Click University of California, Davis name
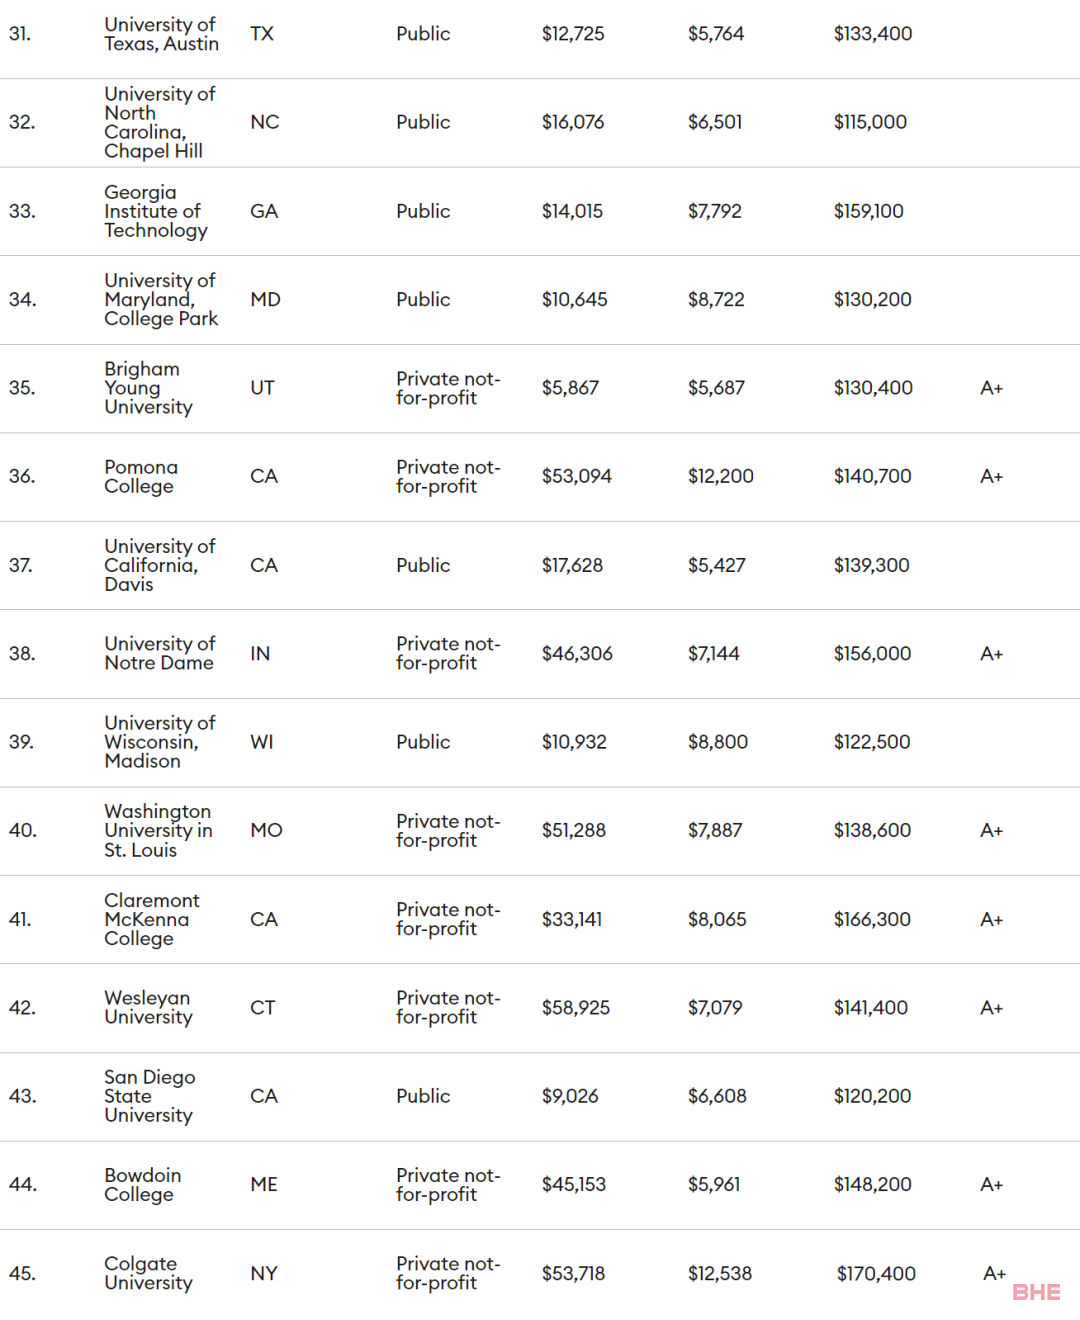1080x1320 pixels. tap(160, 565)
